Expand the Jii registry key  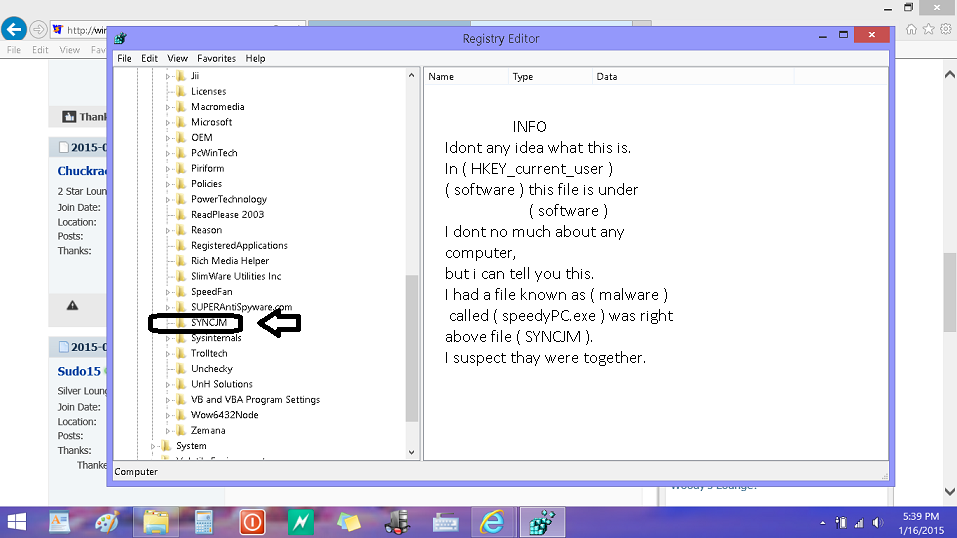tap(168, 76)
